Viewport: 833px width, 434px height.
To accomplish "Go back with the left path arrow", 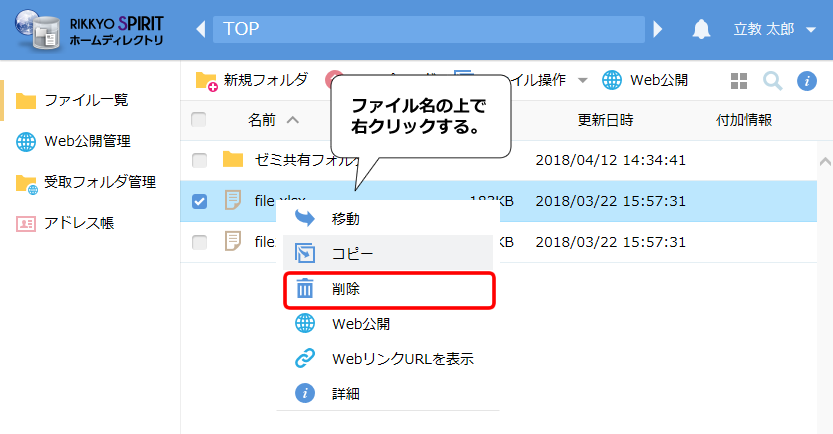I will pos(201,29).
